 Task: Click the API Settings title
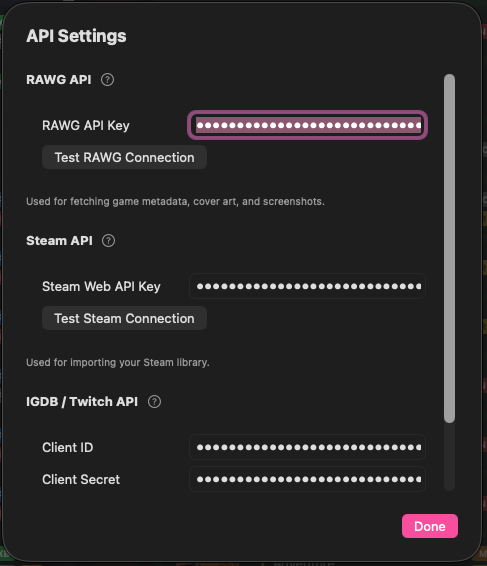tap(76, 36)
